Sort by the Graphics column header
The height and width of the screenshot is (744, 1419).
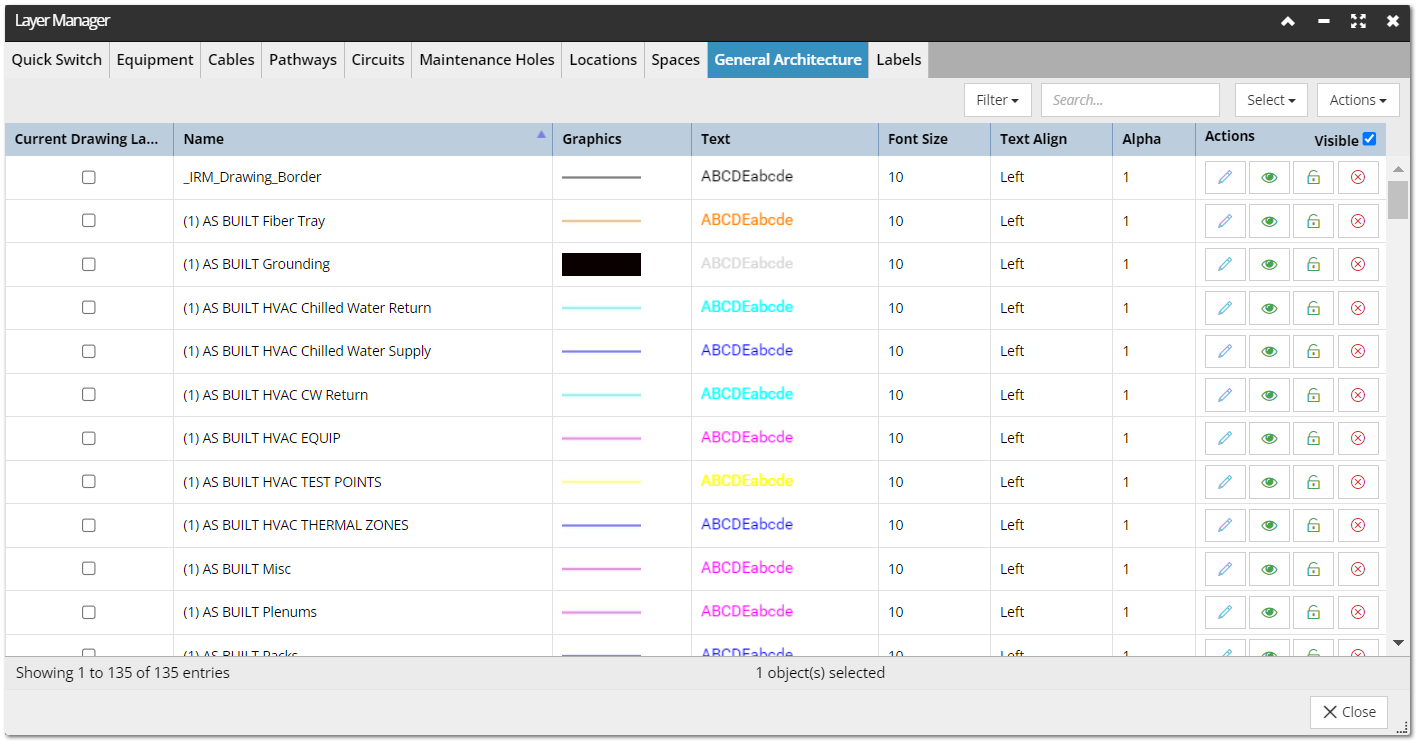coord(622,139)
